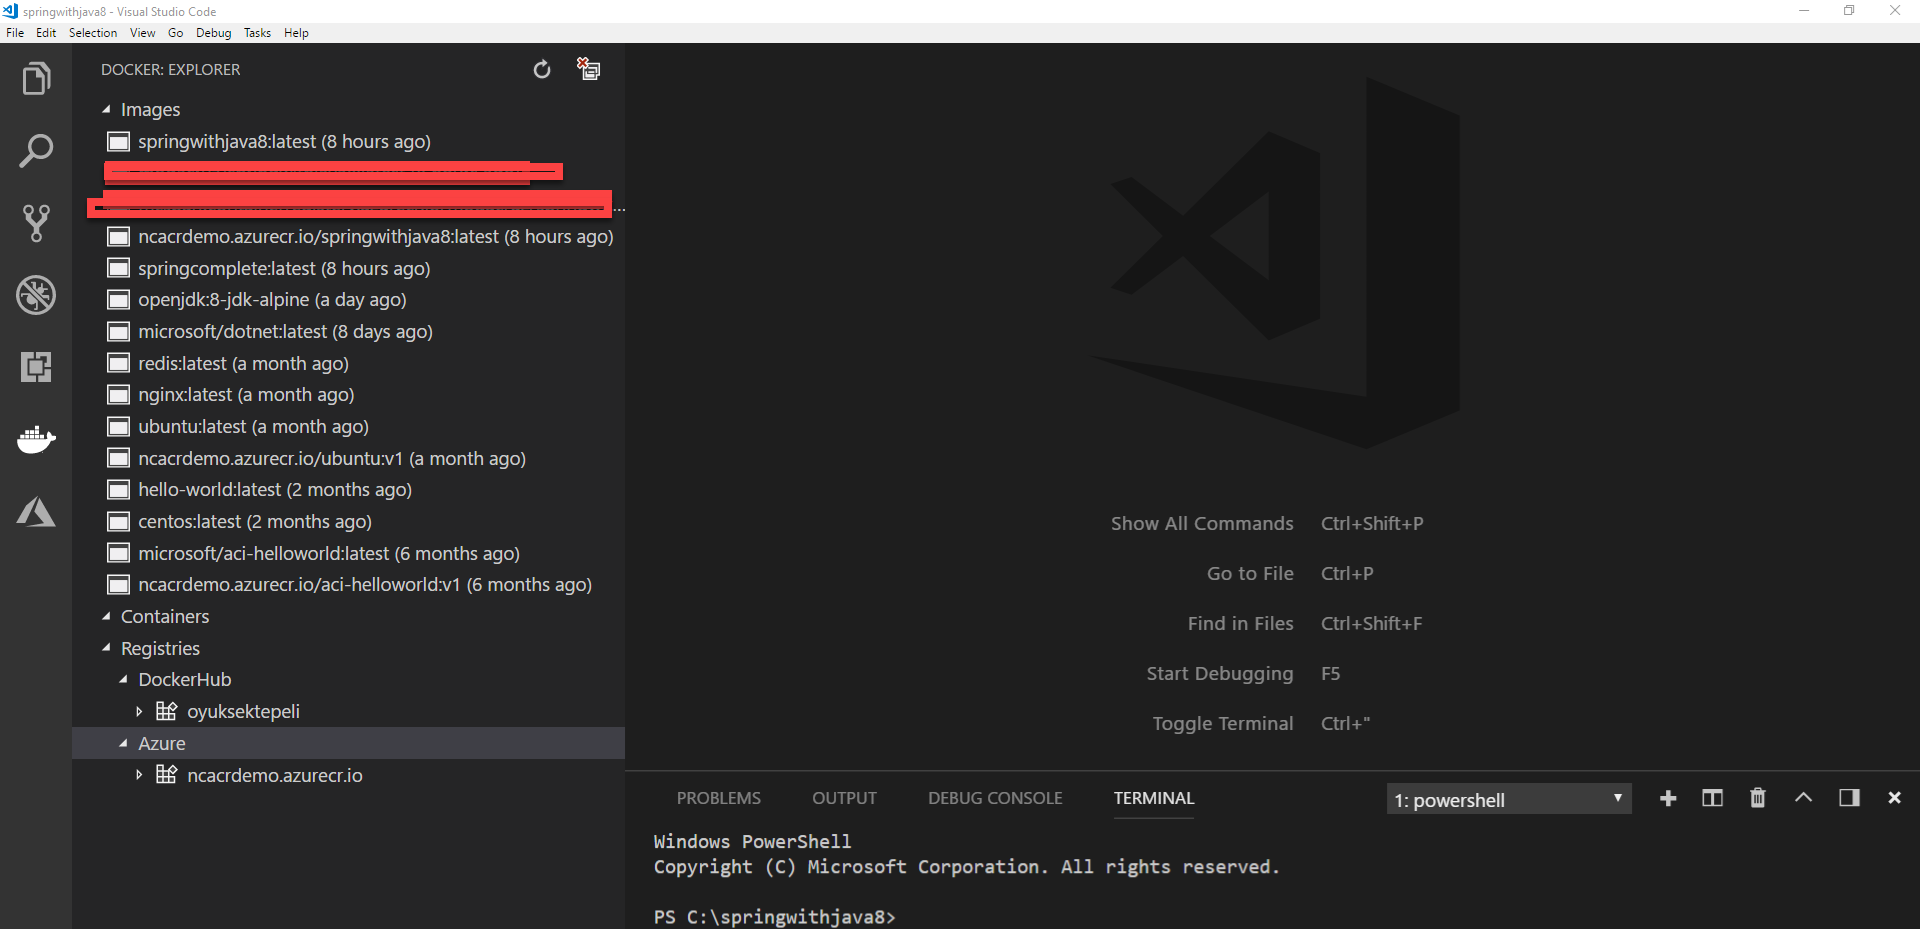Viewport: 1920px width, 929px height.
Task: Open the Search view in activity bar
Action: pyautogui.click(x=36, y=151)
